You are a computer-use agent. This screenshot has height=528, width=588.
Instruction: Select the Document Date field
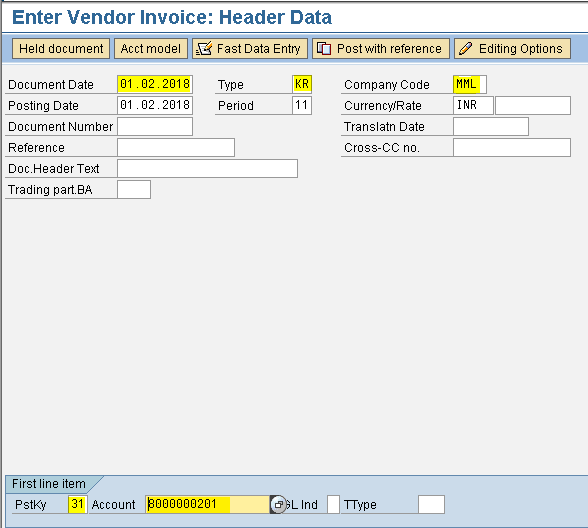pos(155,84)
